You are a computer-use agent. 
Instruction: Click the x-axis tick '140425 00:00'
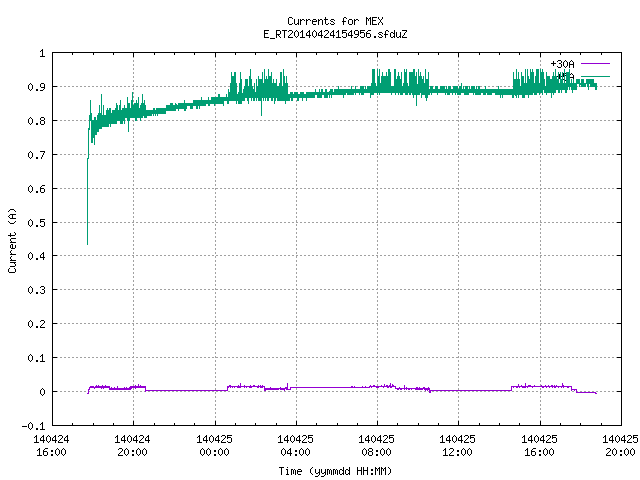pyautogui.click(x=214, y=446)
